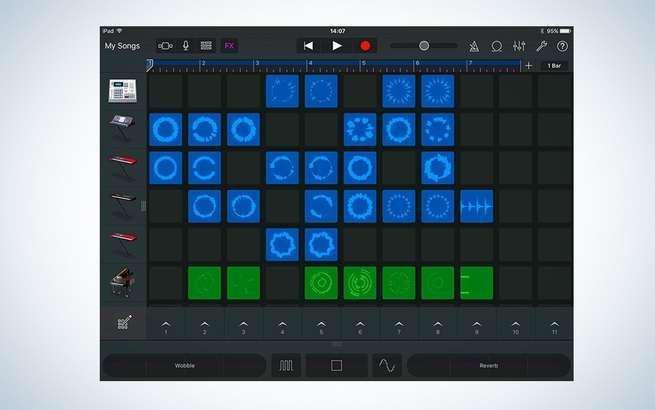The height and width of the screenshot is (410, 655).
Task: Tap the 14:07 clock in status bar
Action: click(x=338, y=31)
